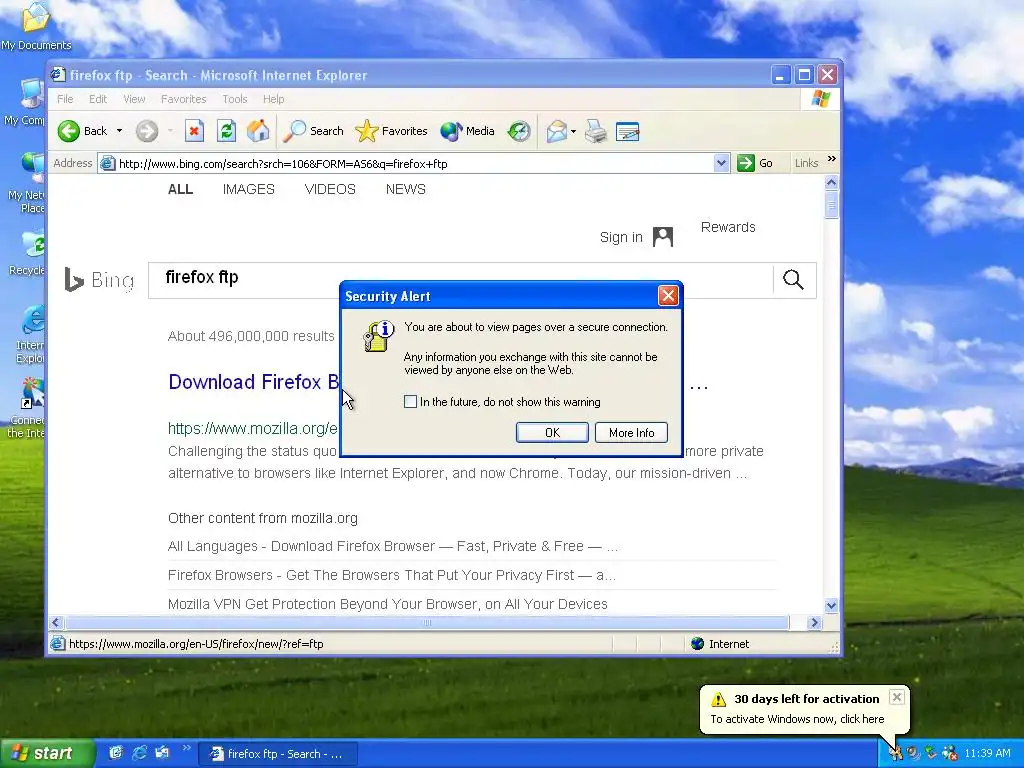Check 'In the future, do not show' box
Viewport: 1024px width, 768px height.
click(x=410, y=402)
